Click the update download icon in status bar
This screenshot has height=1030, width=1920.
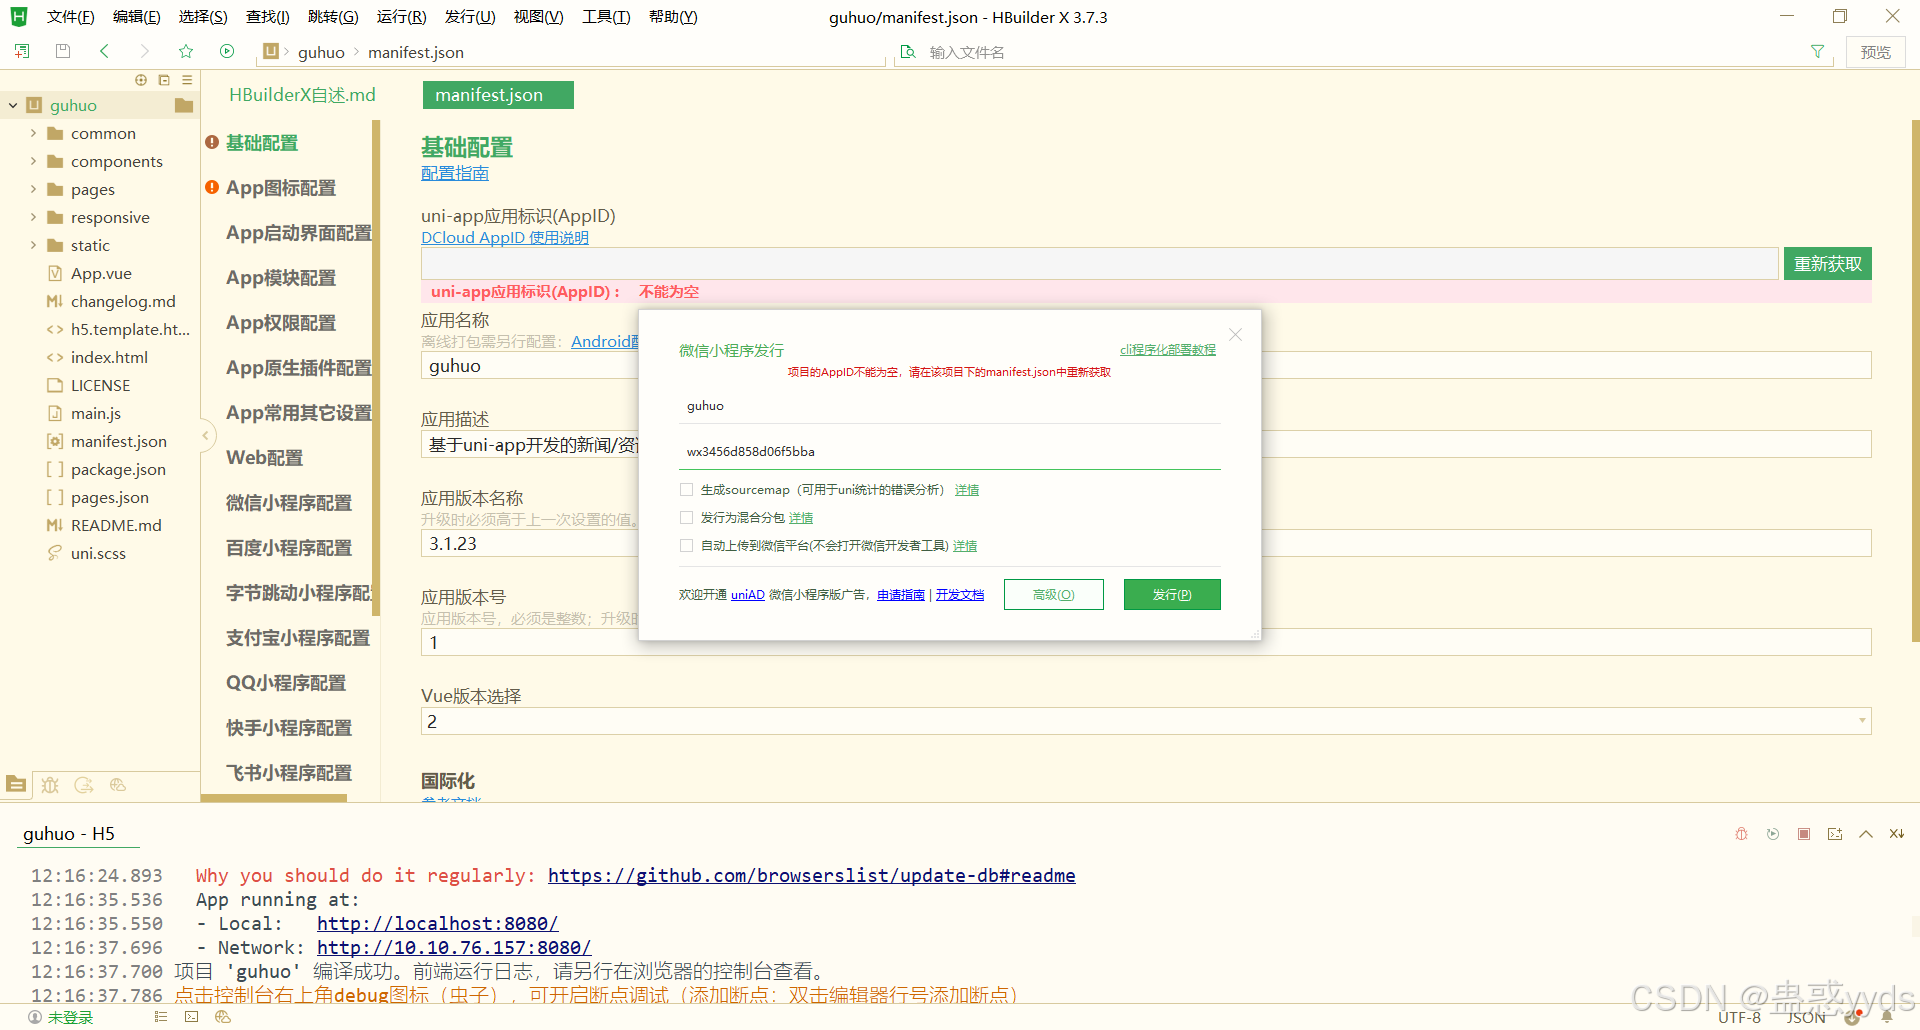(x=1852, y=1017)
